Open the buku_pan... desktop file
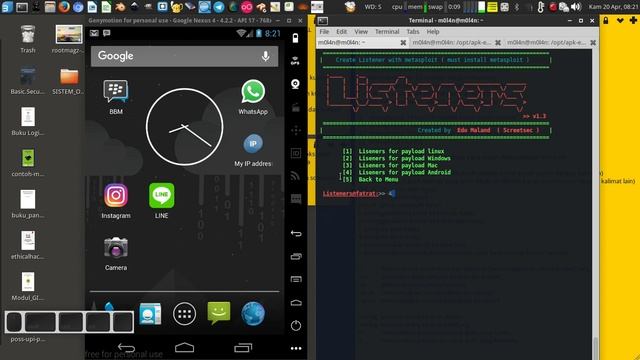The image size is (640, 360). click(28, 204)
